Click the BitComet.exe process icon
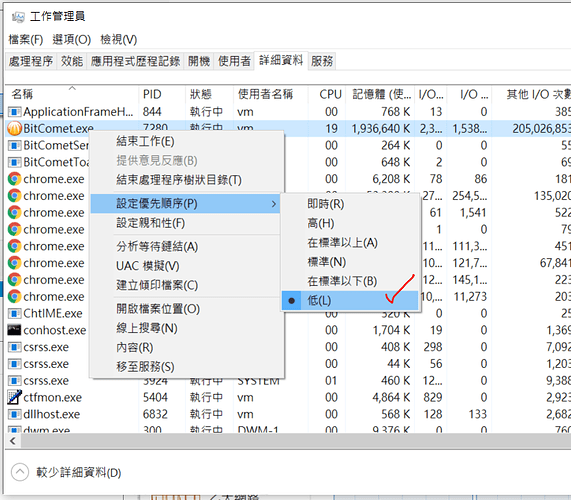571x500 pixels. [x=15, y=129]
